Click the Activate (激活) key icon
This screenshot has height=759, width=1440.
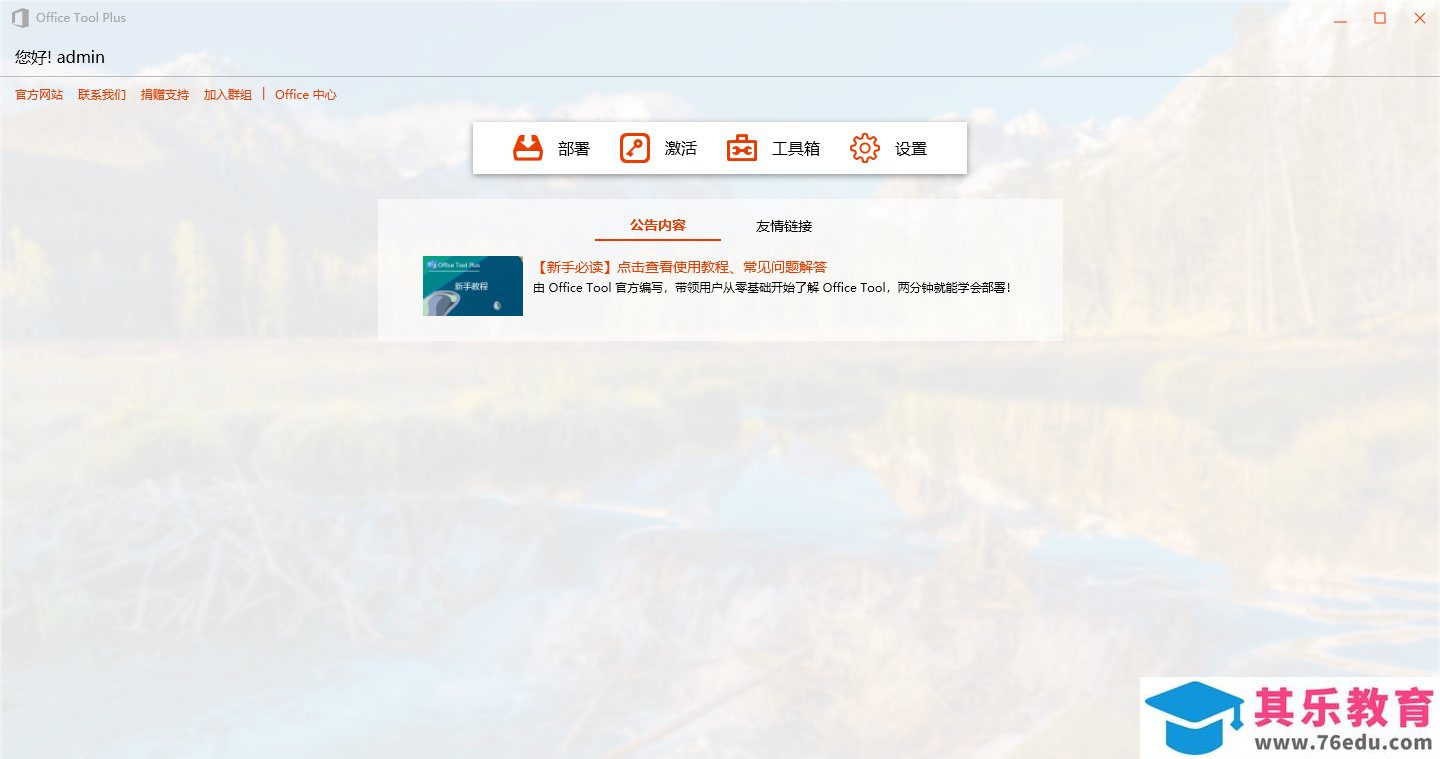coord(635,148)
